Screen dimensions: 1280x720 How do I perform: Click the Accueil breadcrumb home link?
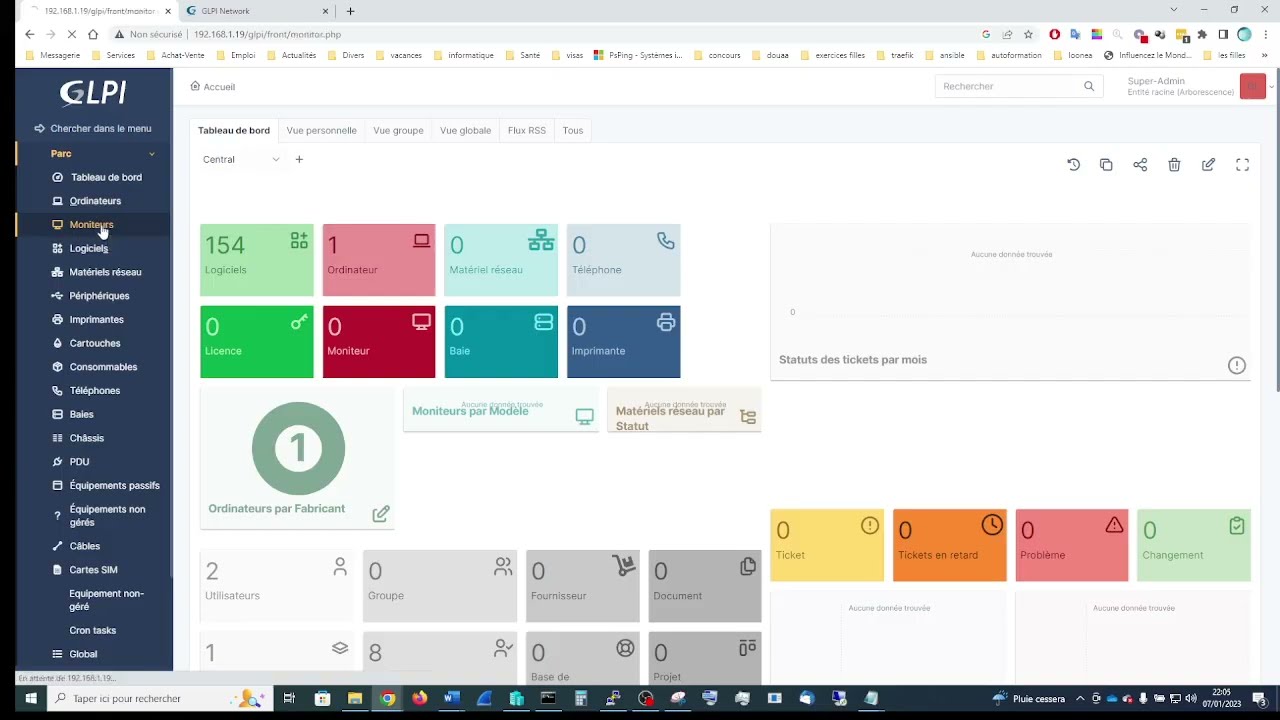pos(213,87)
